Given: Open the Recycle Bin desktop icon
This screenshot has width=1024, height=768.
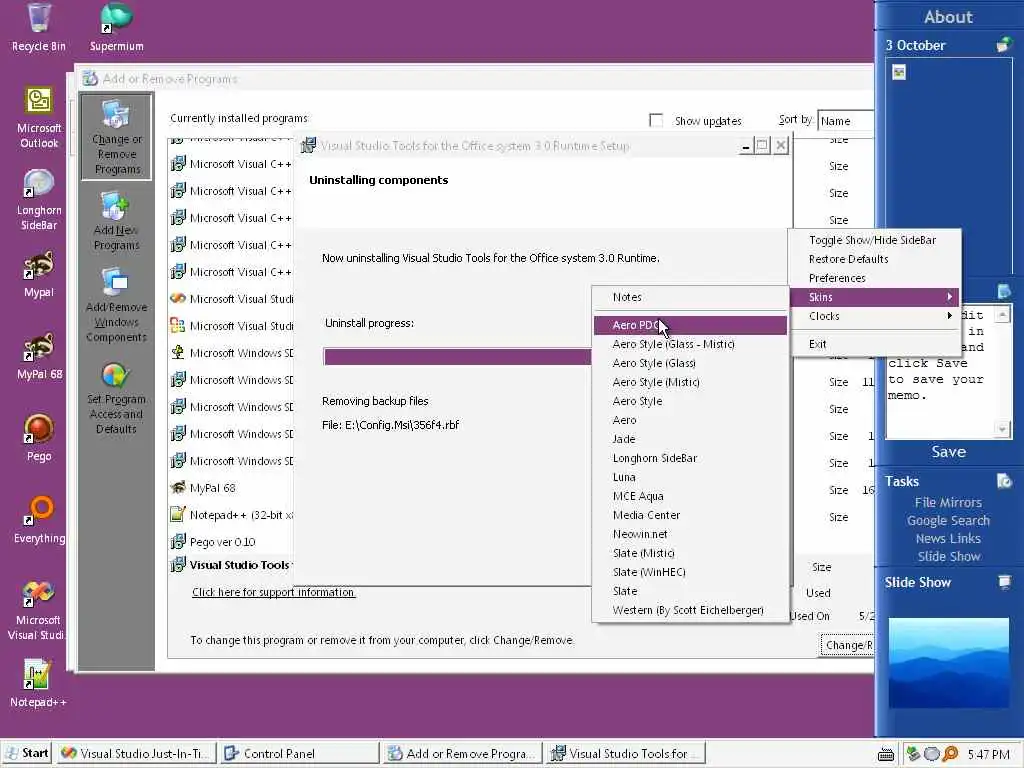Looking at the screenshot, I should (39, 28).
